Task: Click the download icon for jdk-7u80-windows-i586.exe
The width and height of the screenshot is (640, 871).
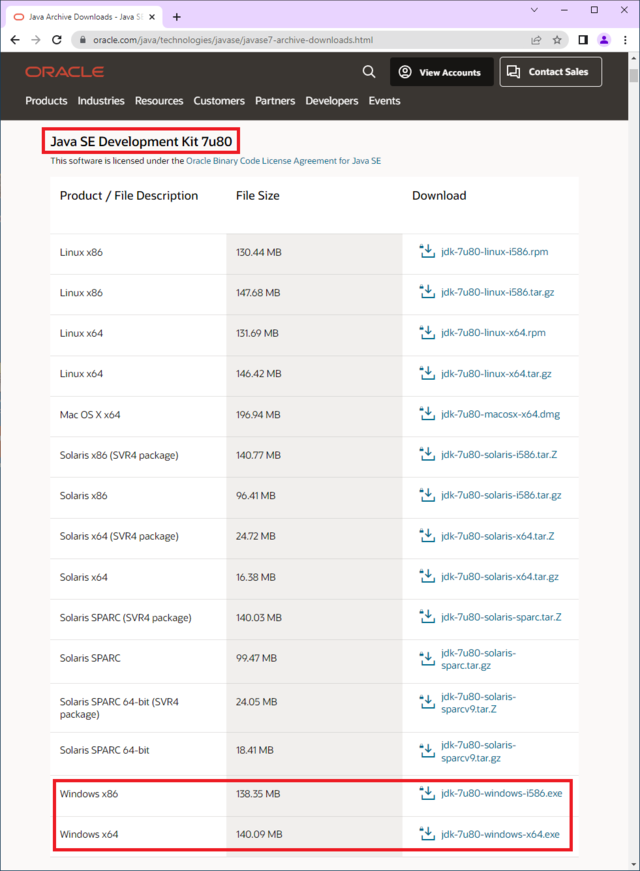Action: (x=427, y=793)
